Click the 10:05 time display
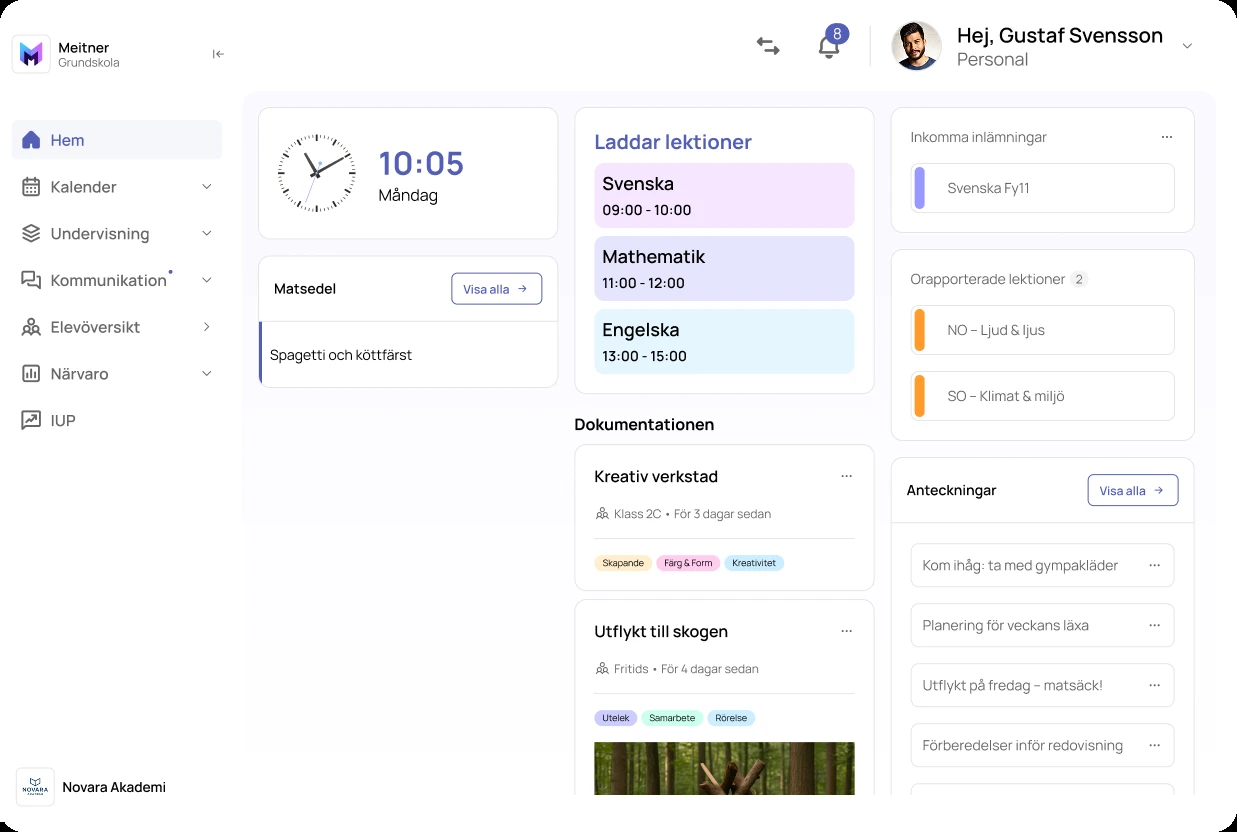 click(421, 163)
